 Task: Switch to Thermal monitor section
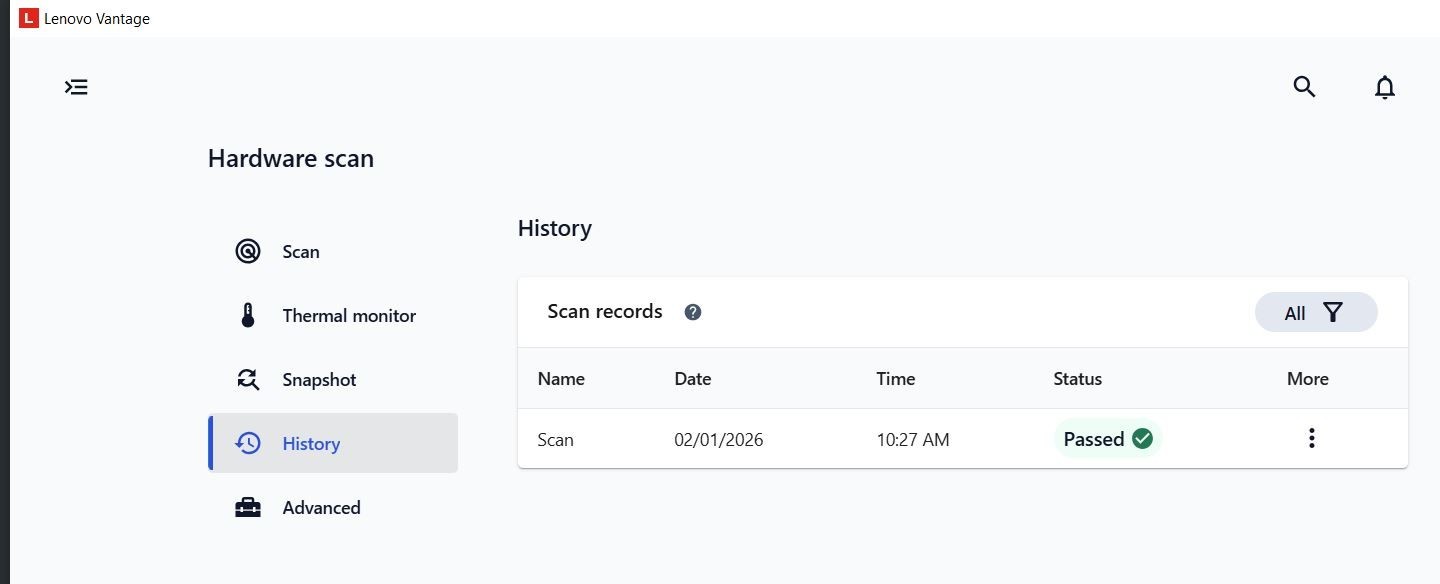[x=333, y=315]
